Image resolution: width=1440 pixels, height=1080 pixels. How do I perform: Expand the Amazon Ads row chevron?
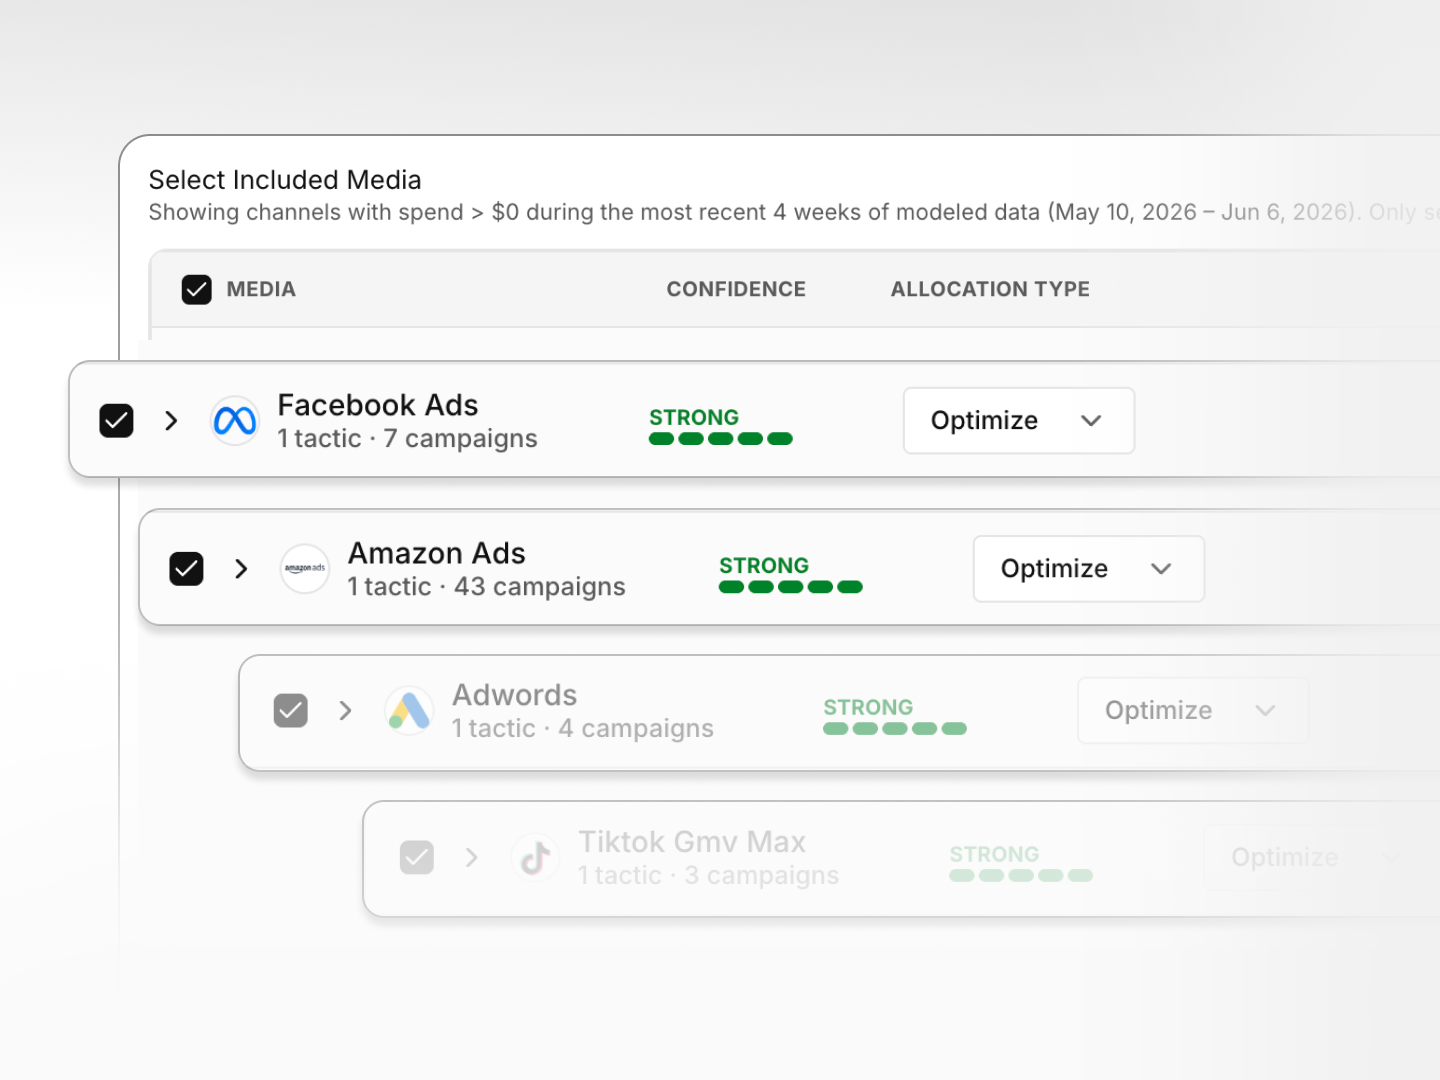[241, 569]
